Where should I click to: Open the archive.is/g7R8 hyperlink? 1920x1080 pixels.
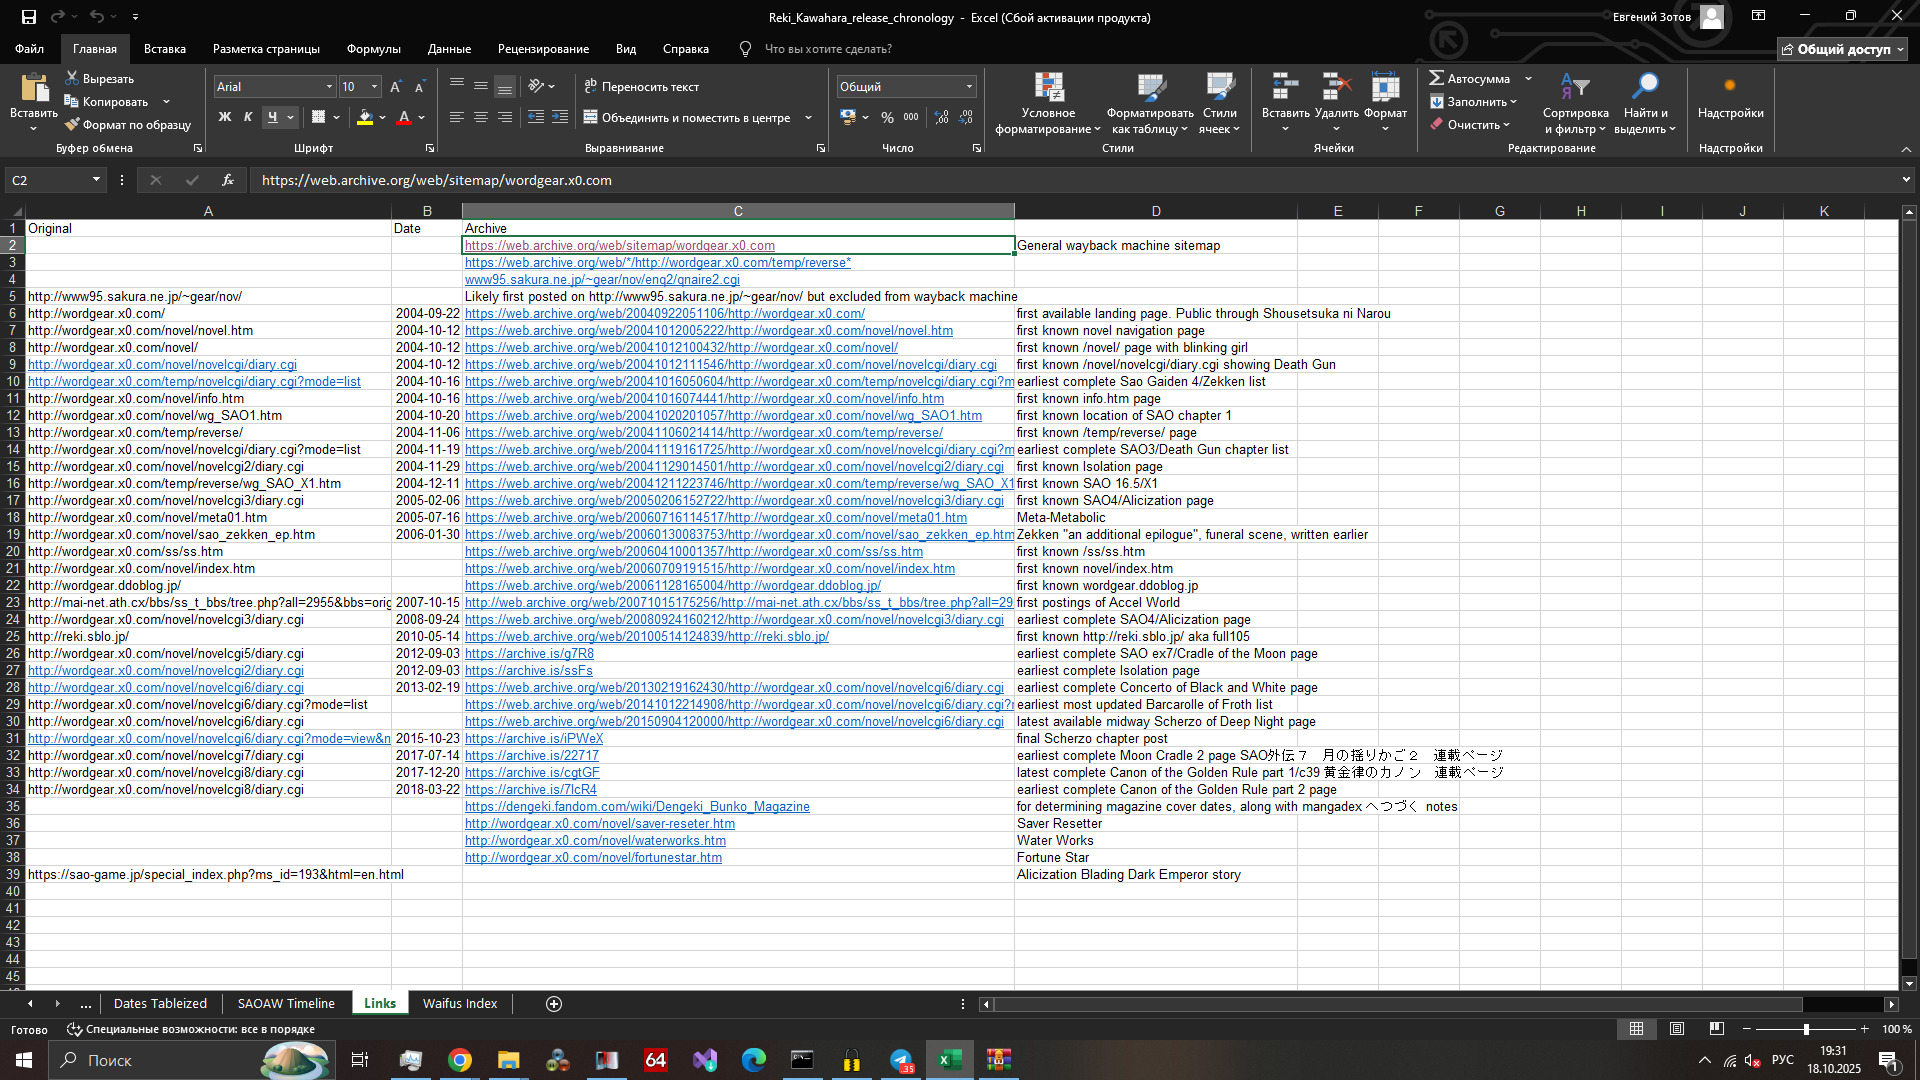(529, 654)
